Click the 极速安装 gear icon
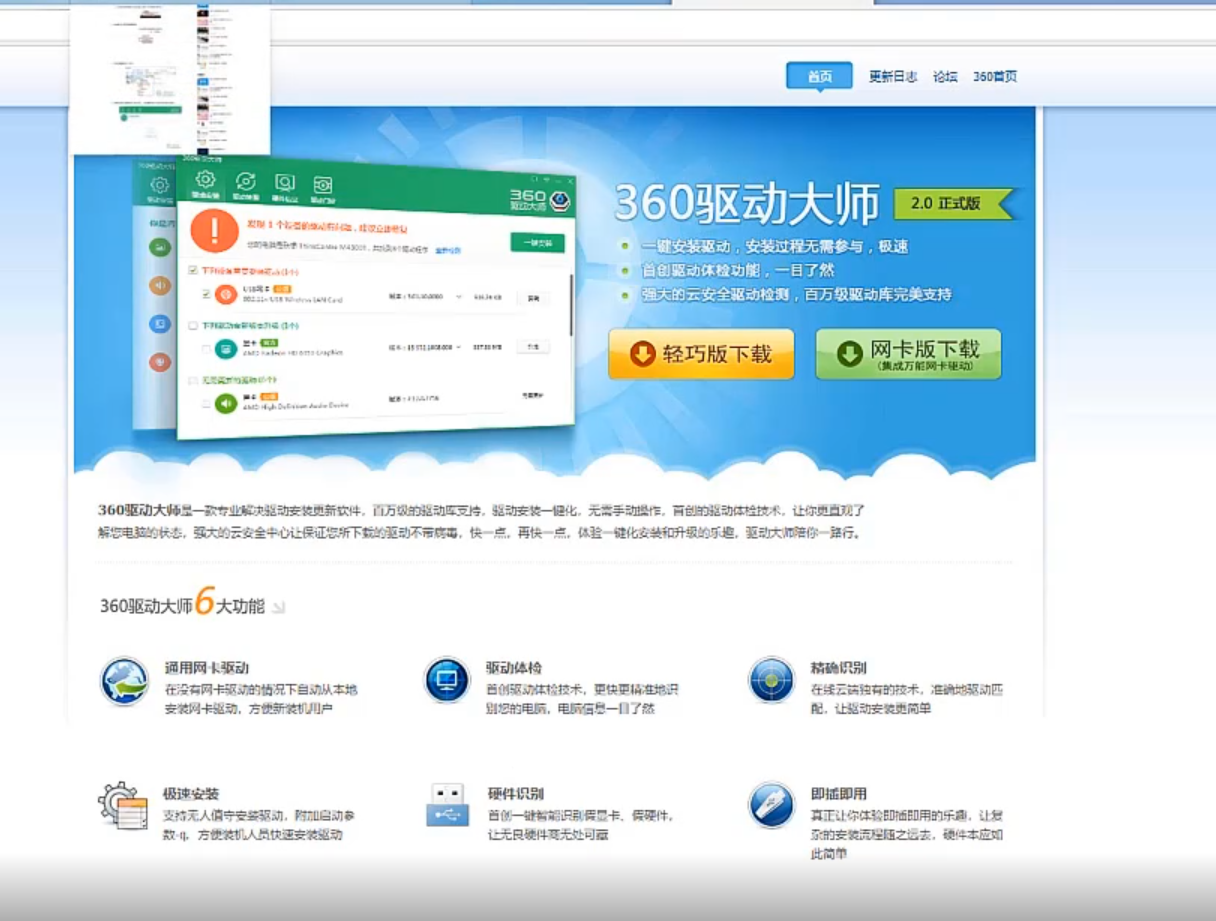Screen dimensions: 1216x921 tap(123, 806)
